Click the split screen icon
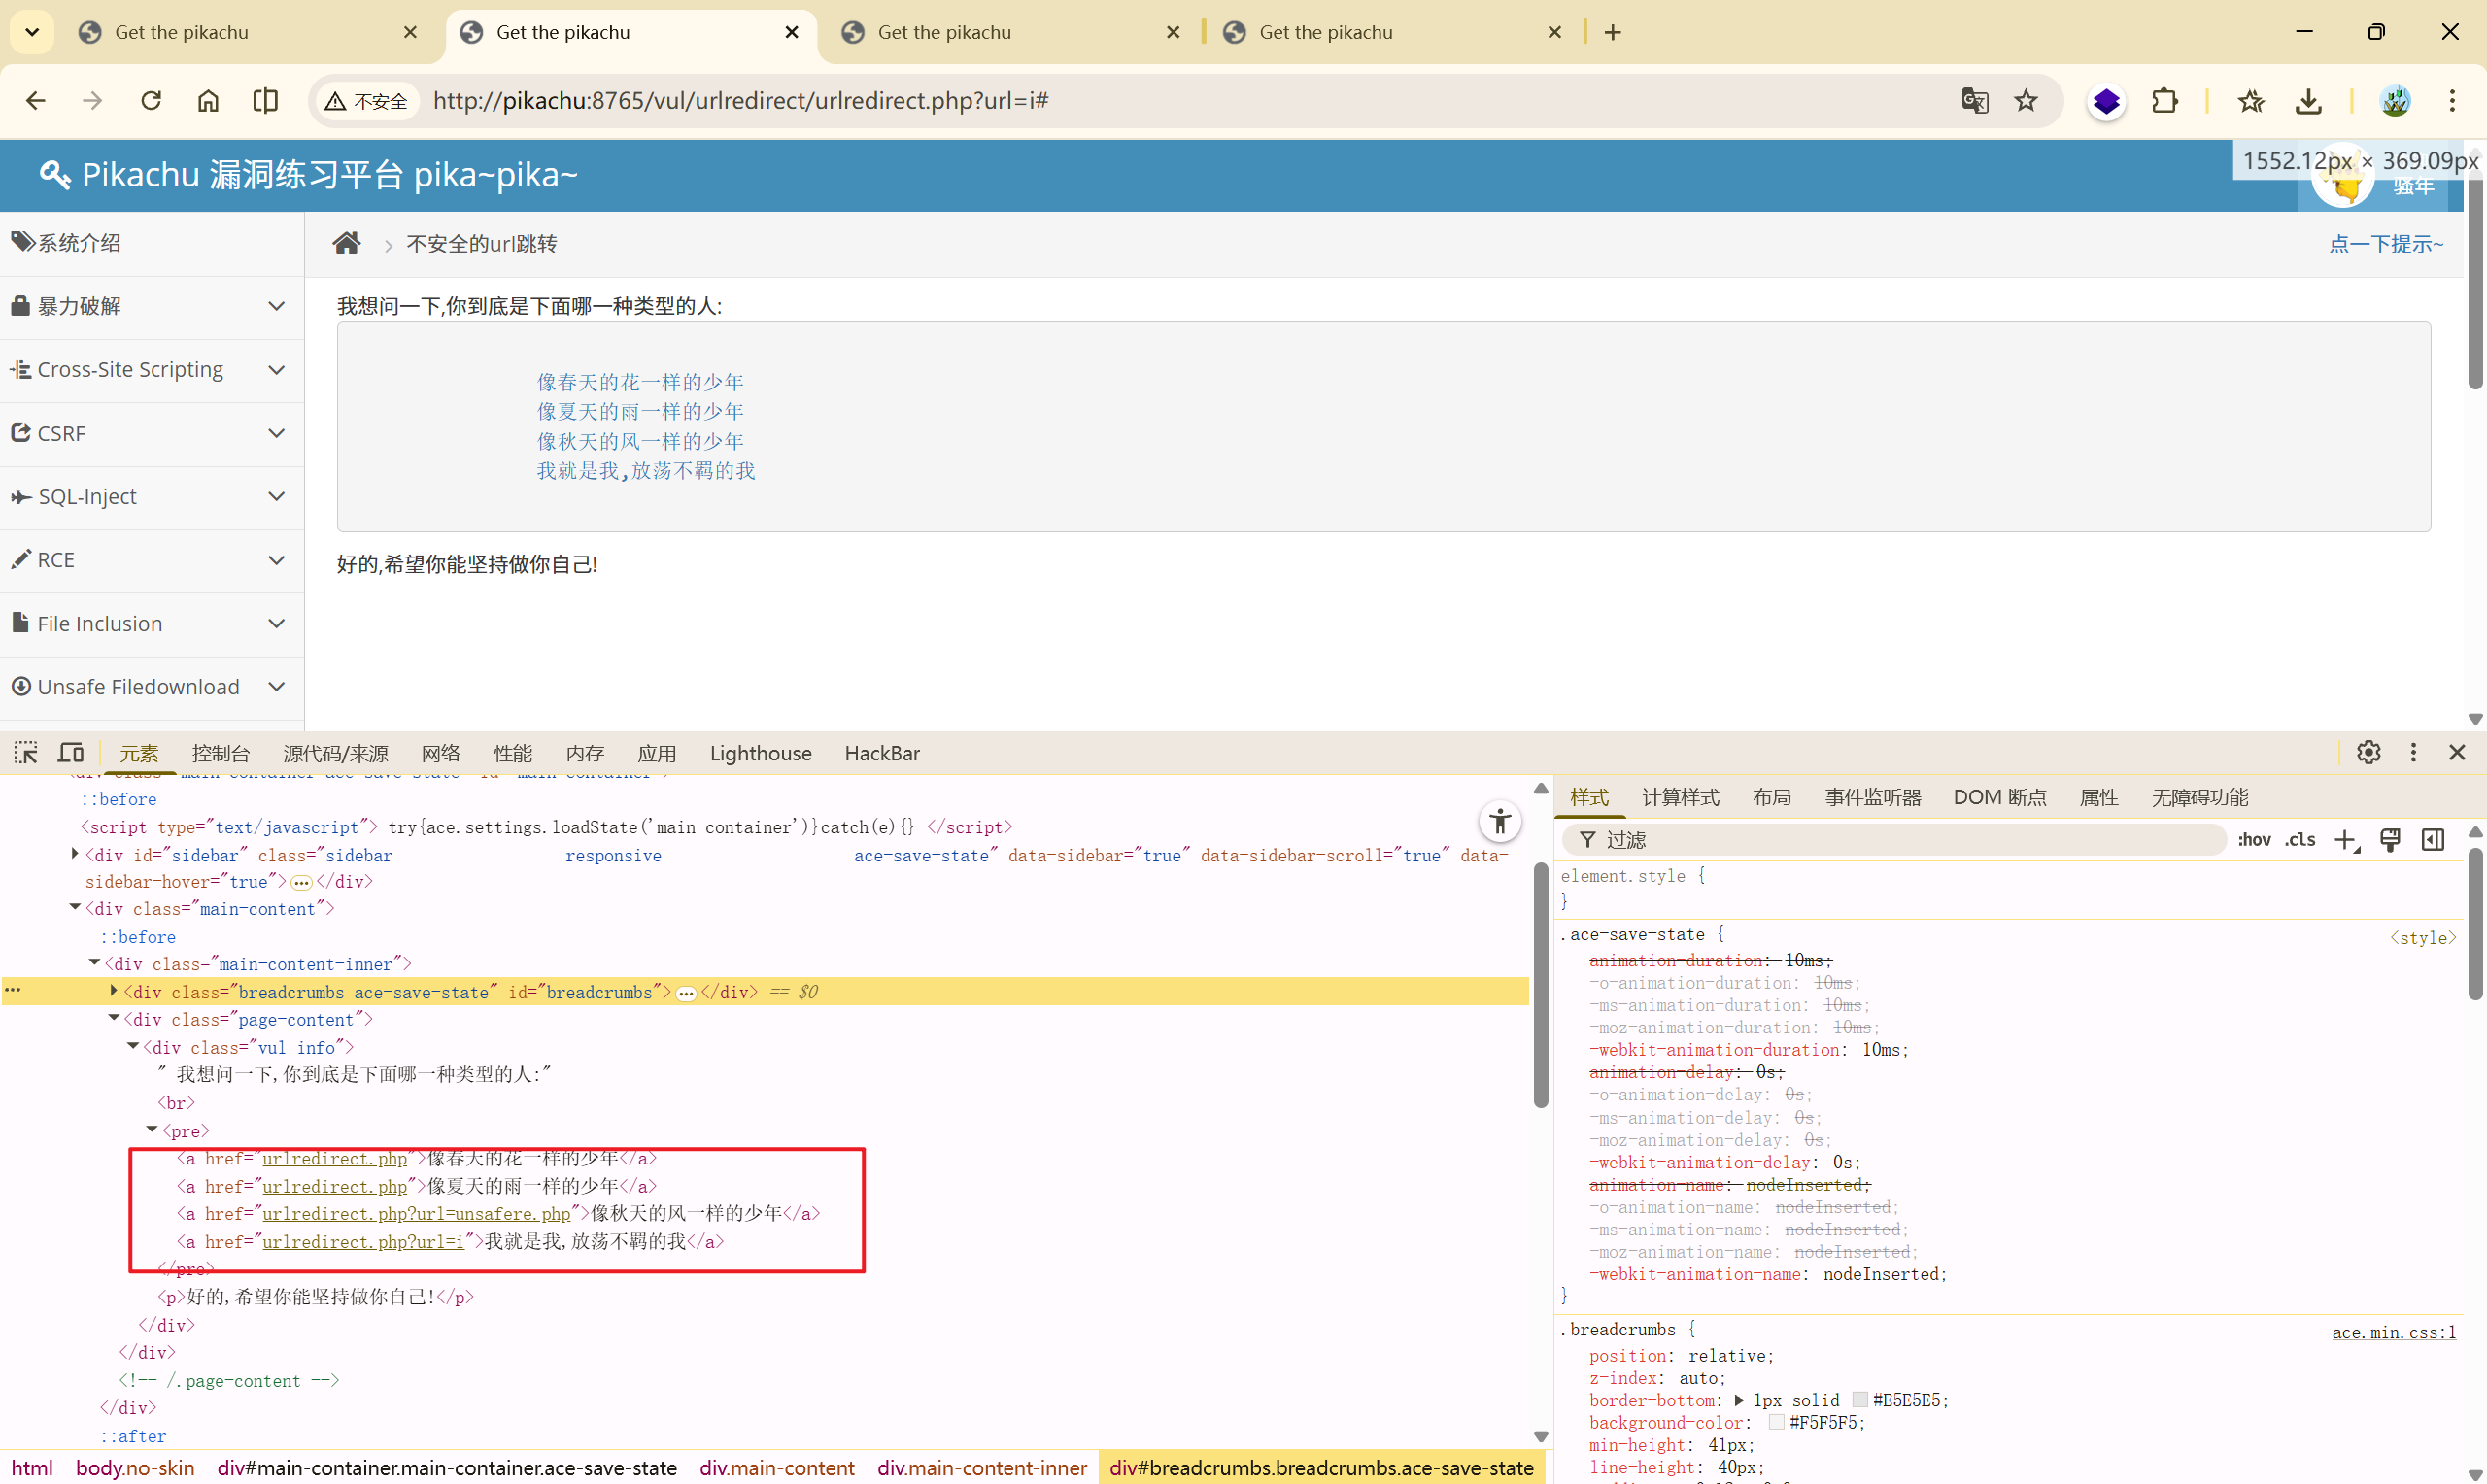The width and height of the screenshot is (2487, 1484). (x=265, y=101)
